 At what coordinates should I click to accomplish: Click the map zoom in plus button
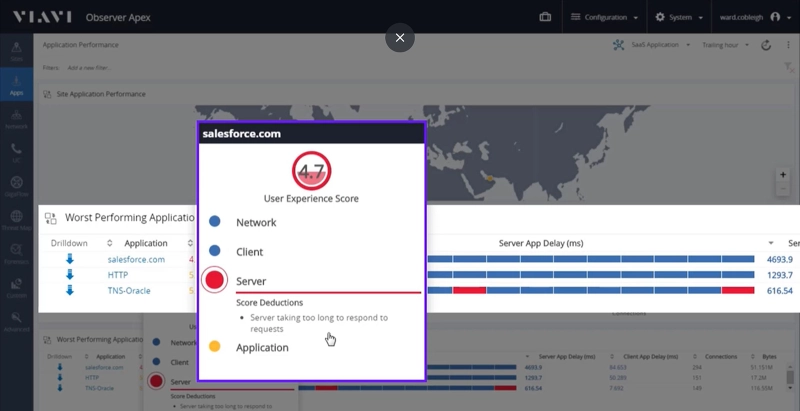[783, 174]
